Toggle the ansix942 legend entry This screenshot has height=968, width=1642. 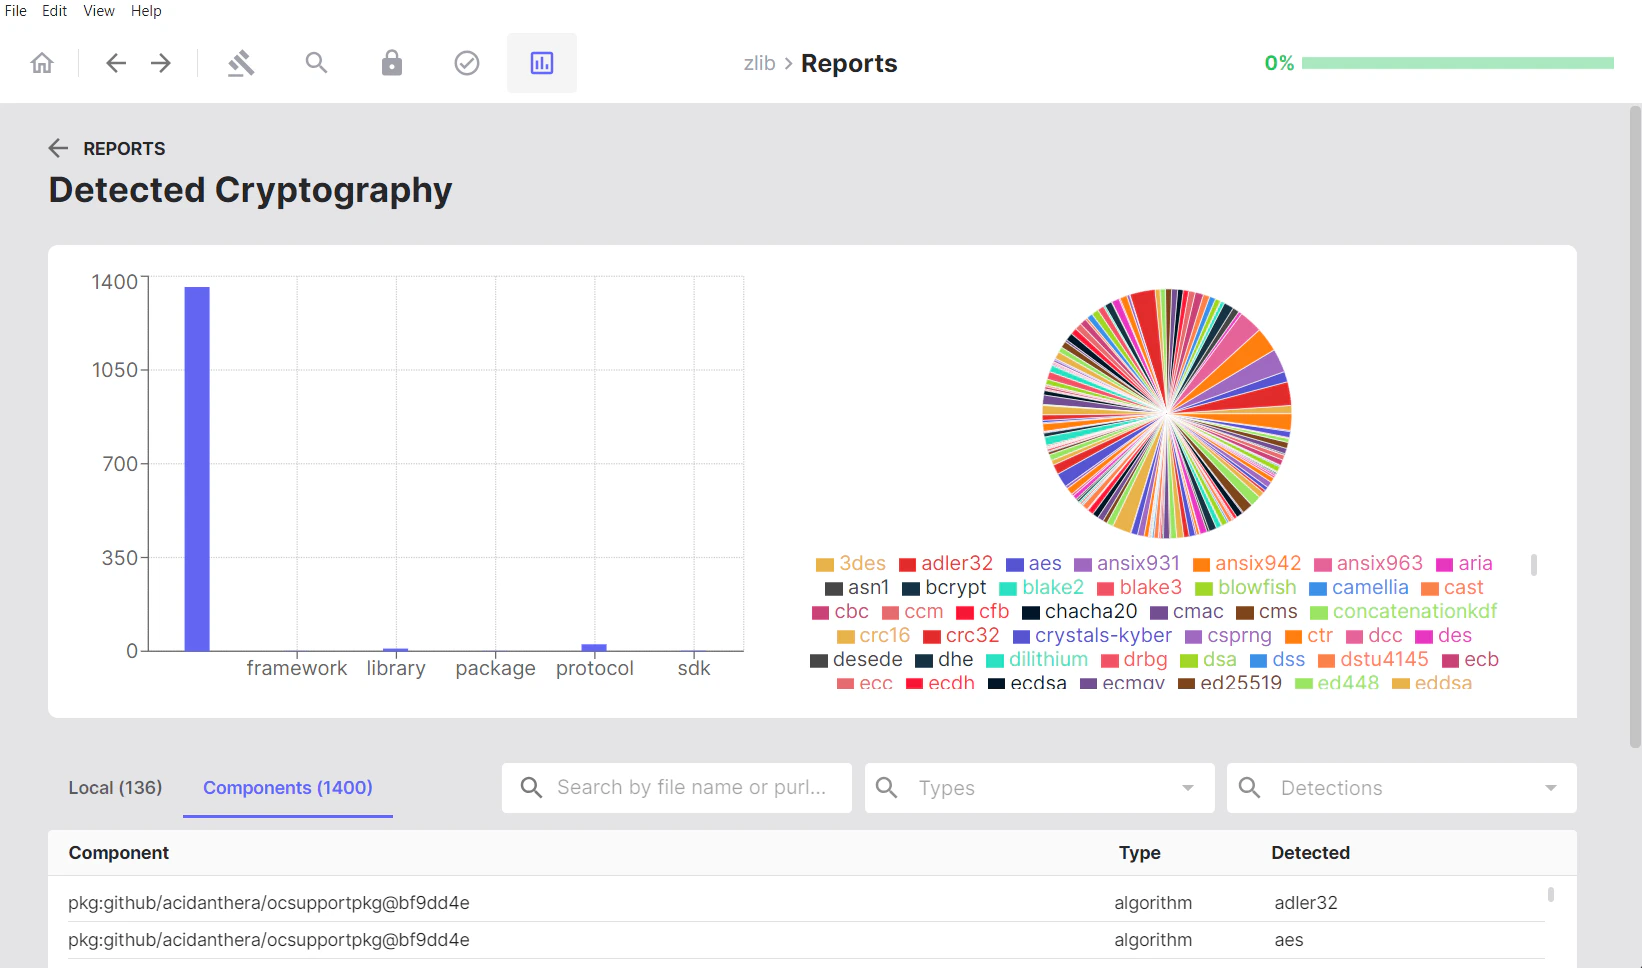point(1247,564)
